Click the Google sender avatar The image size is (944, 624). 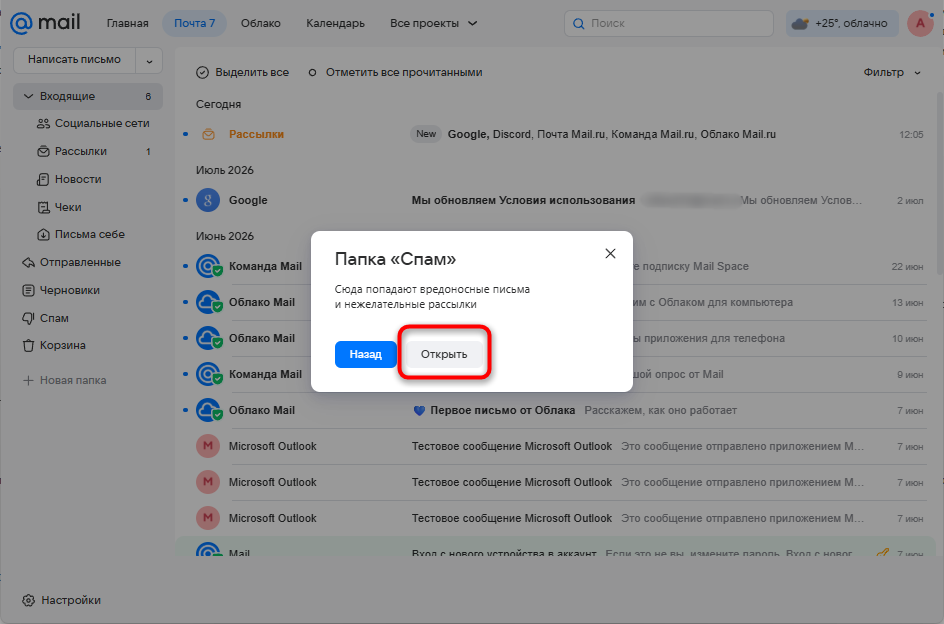(x=208, y=201)
